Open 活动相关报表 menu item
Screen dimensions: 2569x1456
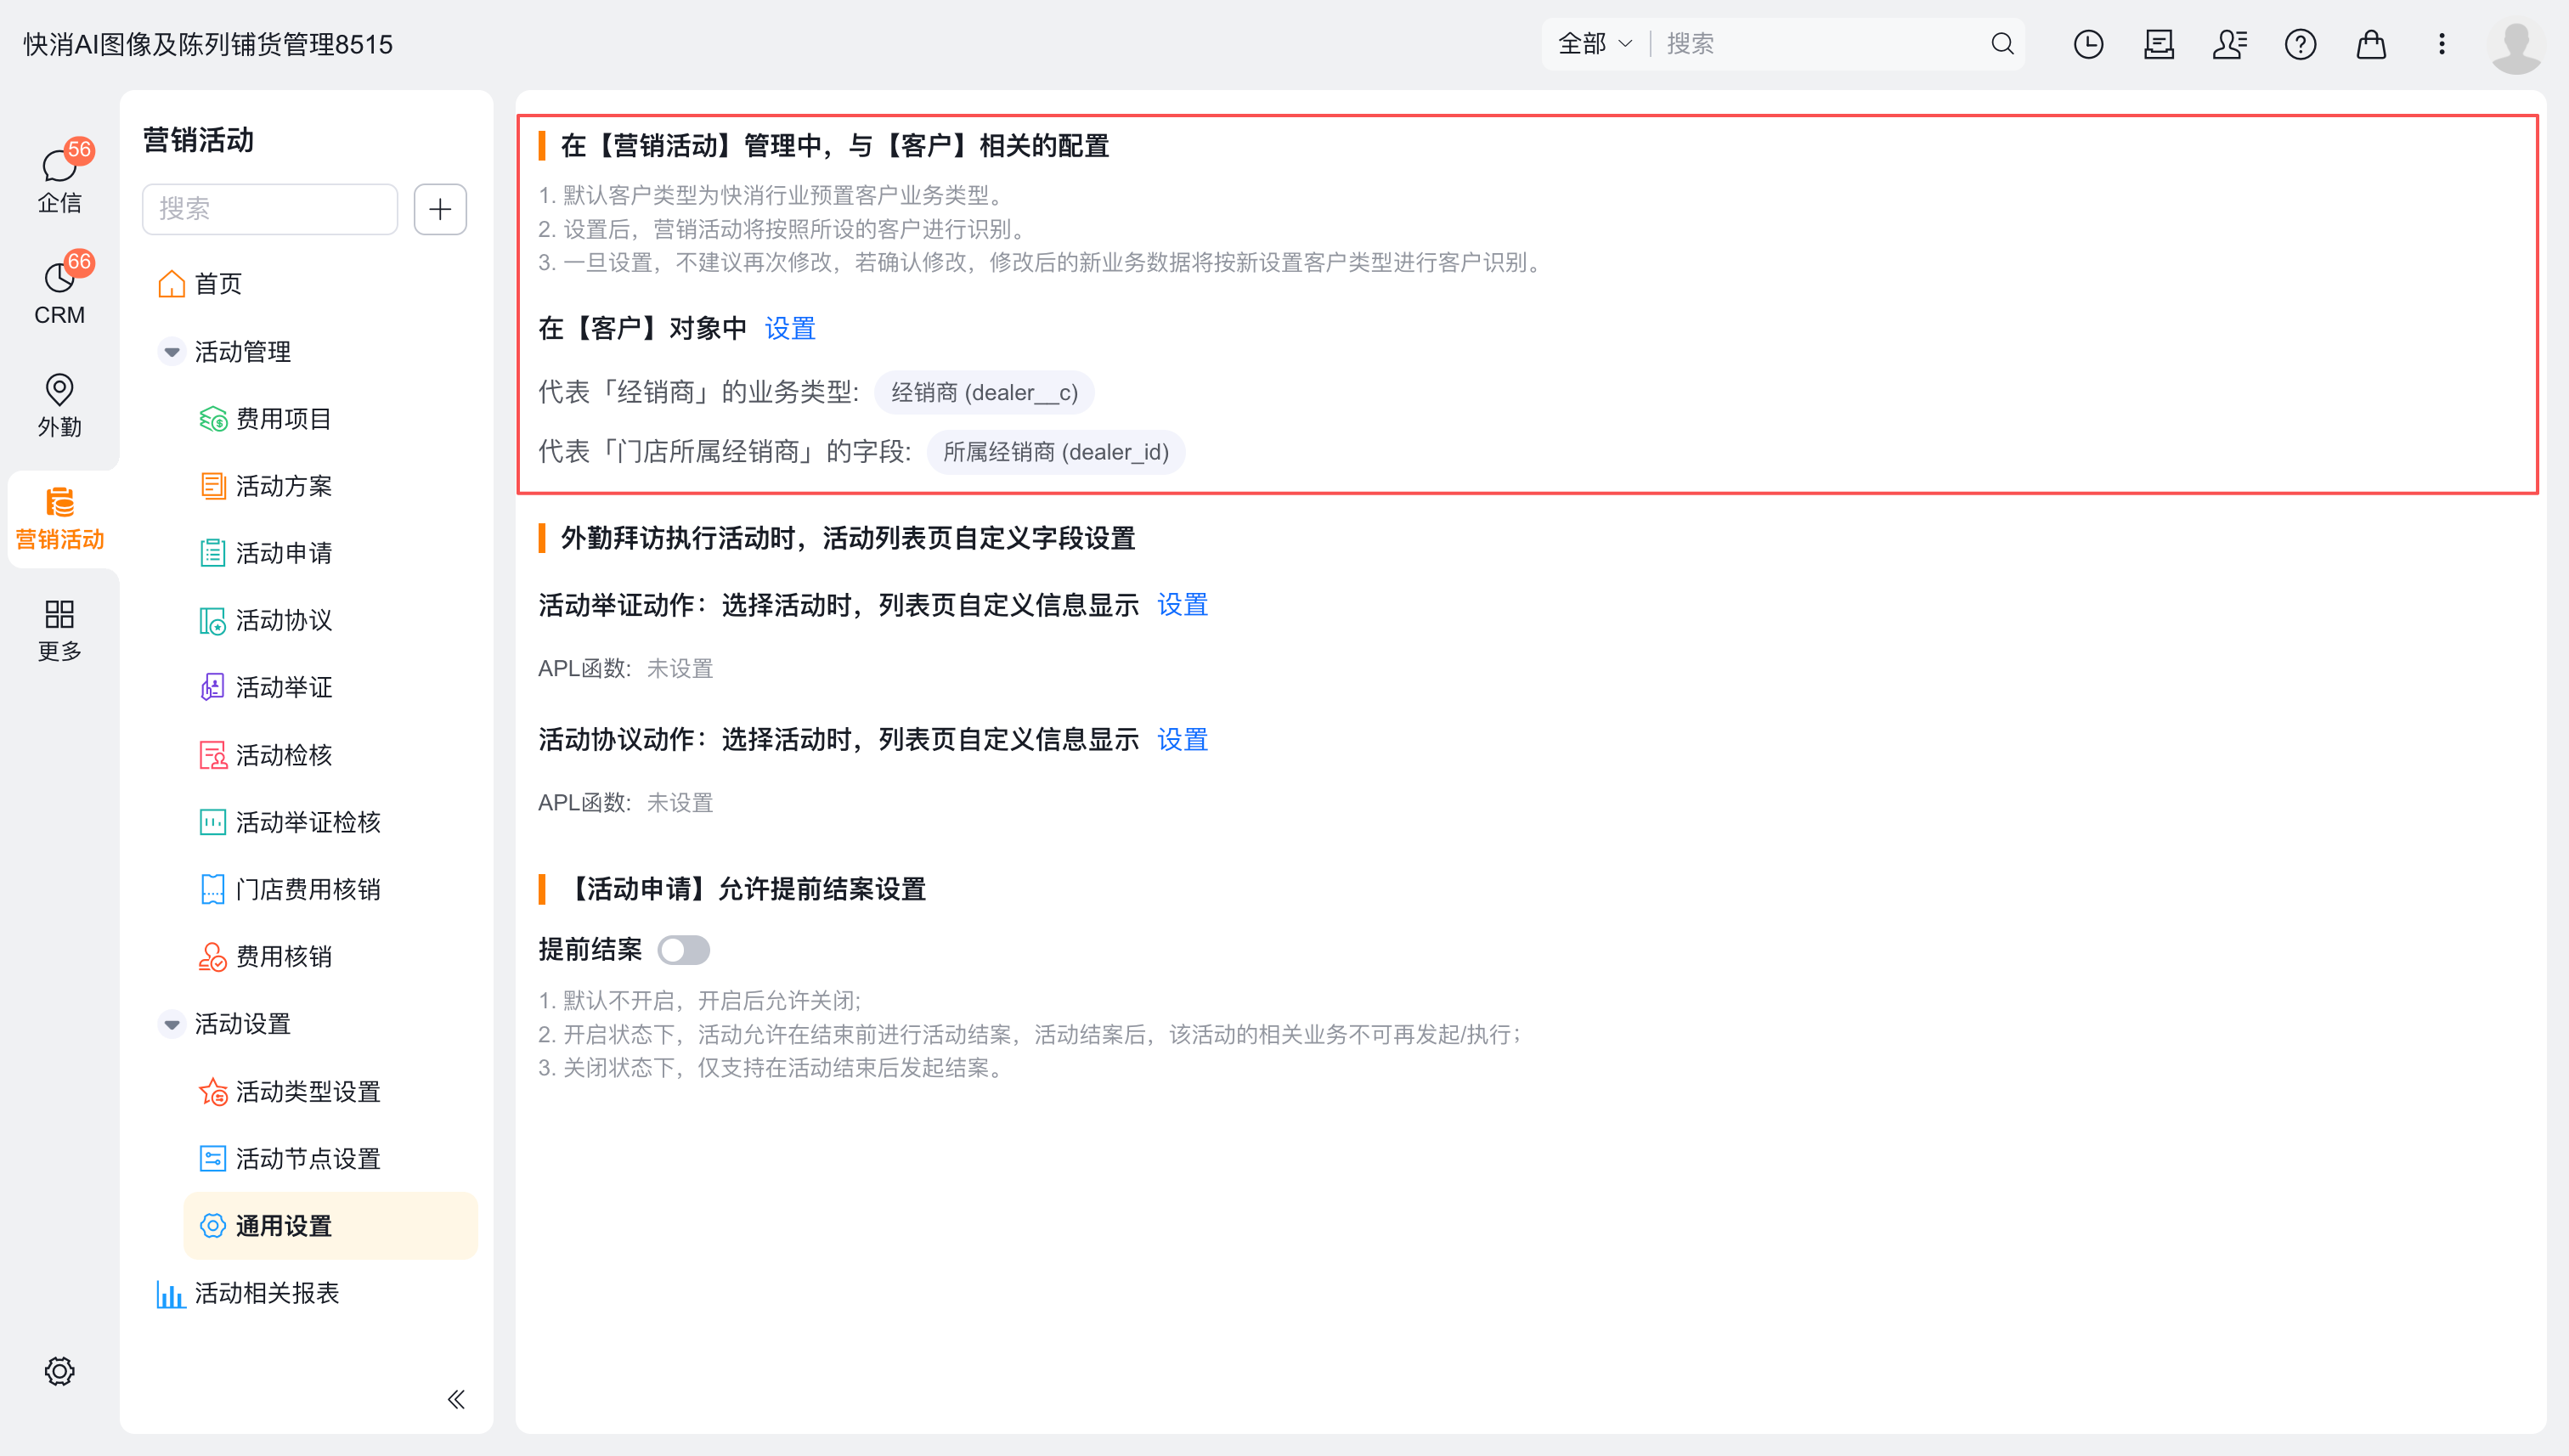[x=248, y=1293]
